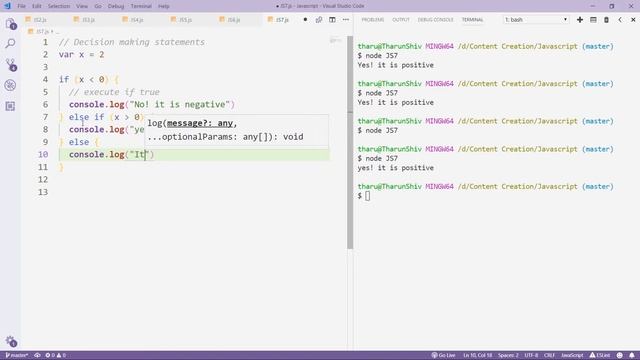
Task: Open the bash terminal selector dropdown
Action: [536, 20]
